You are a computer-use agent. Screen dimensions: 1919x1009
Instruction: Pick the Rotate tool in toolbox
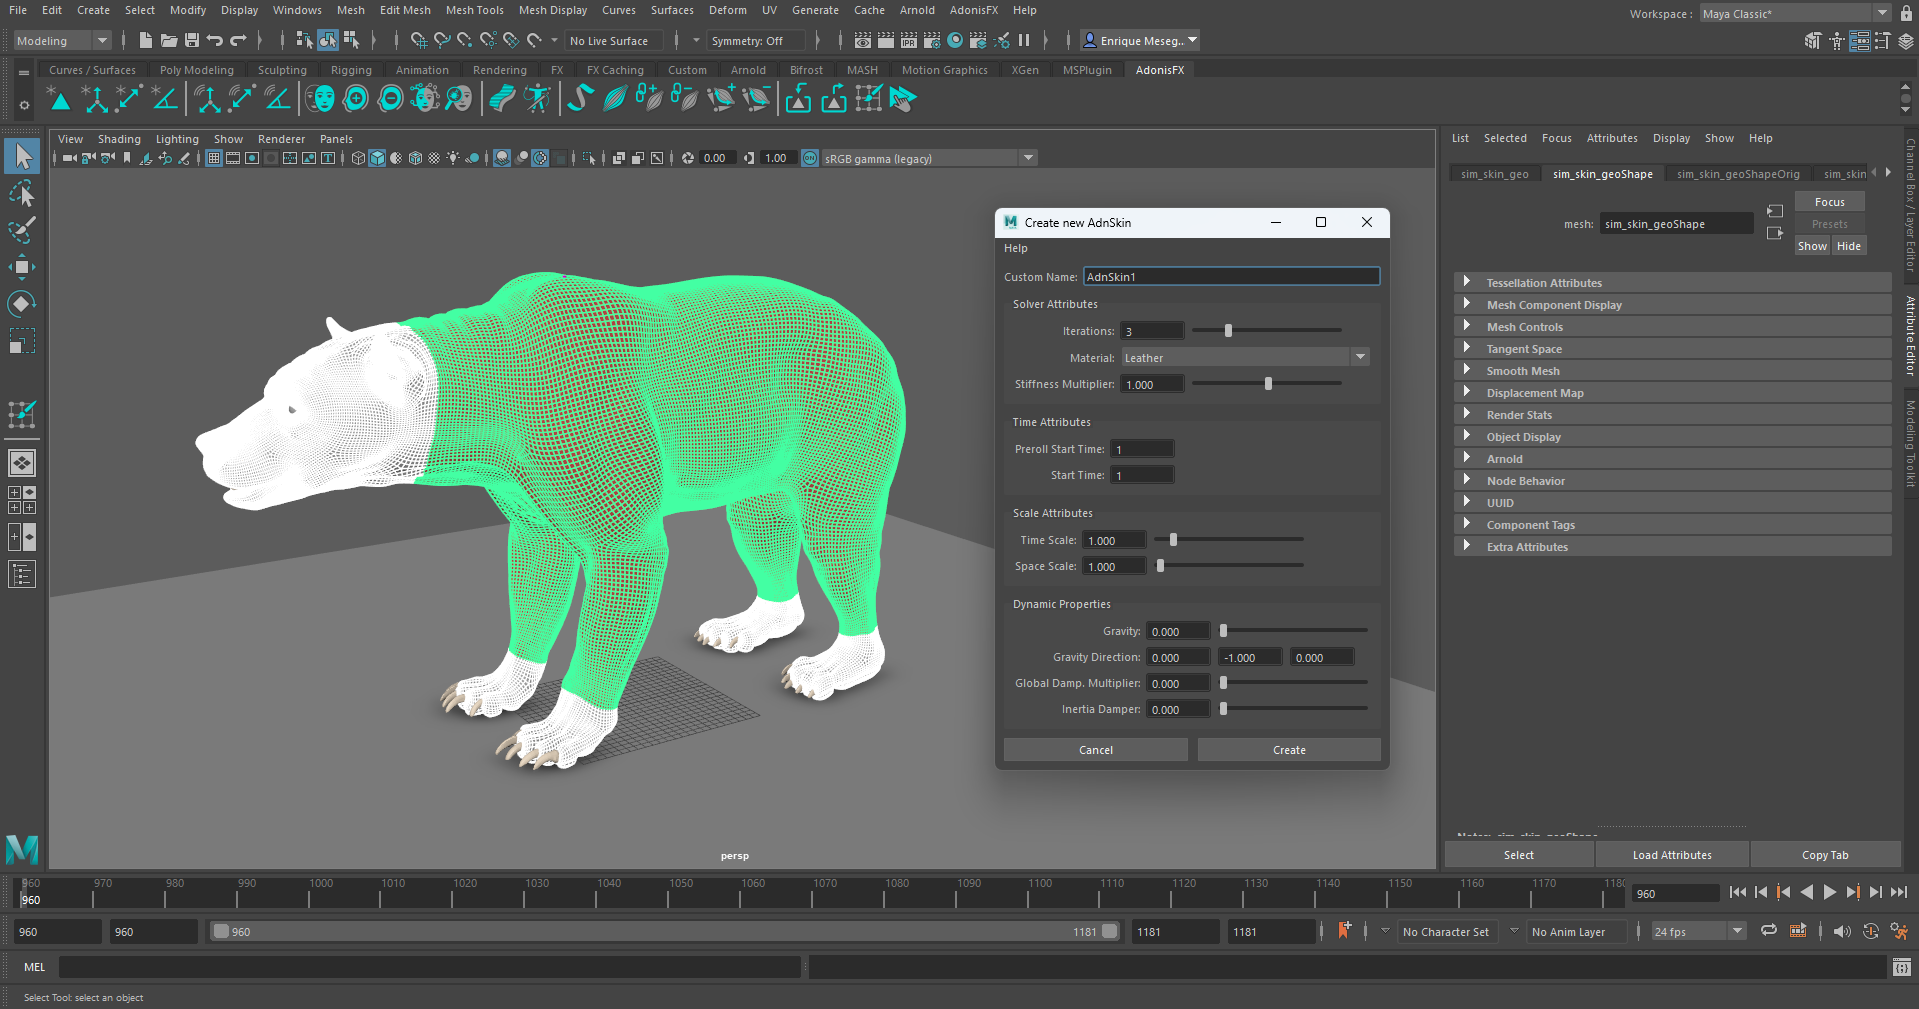(x=22, y=303)
